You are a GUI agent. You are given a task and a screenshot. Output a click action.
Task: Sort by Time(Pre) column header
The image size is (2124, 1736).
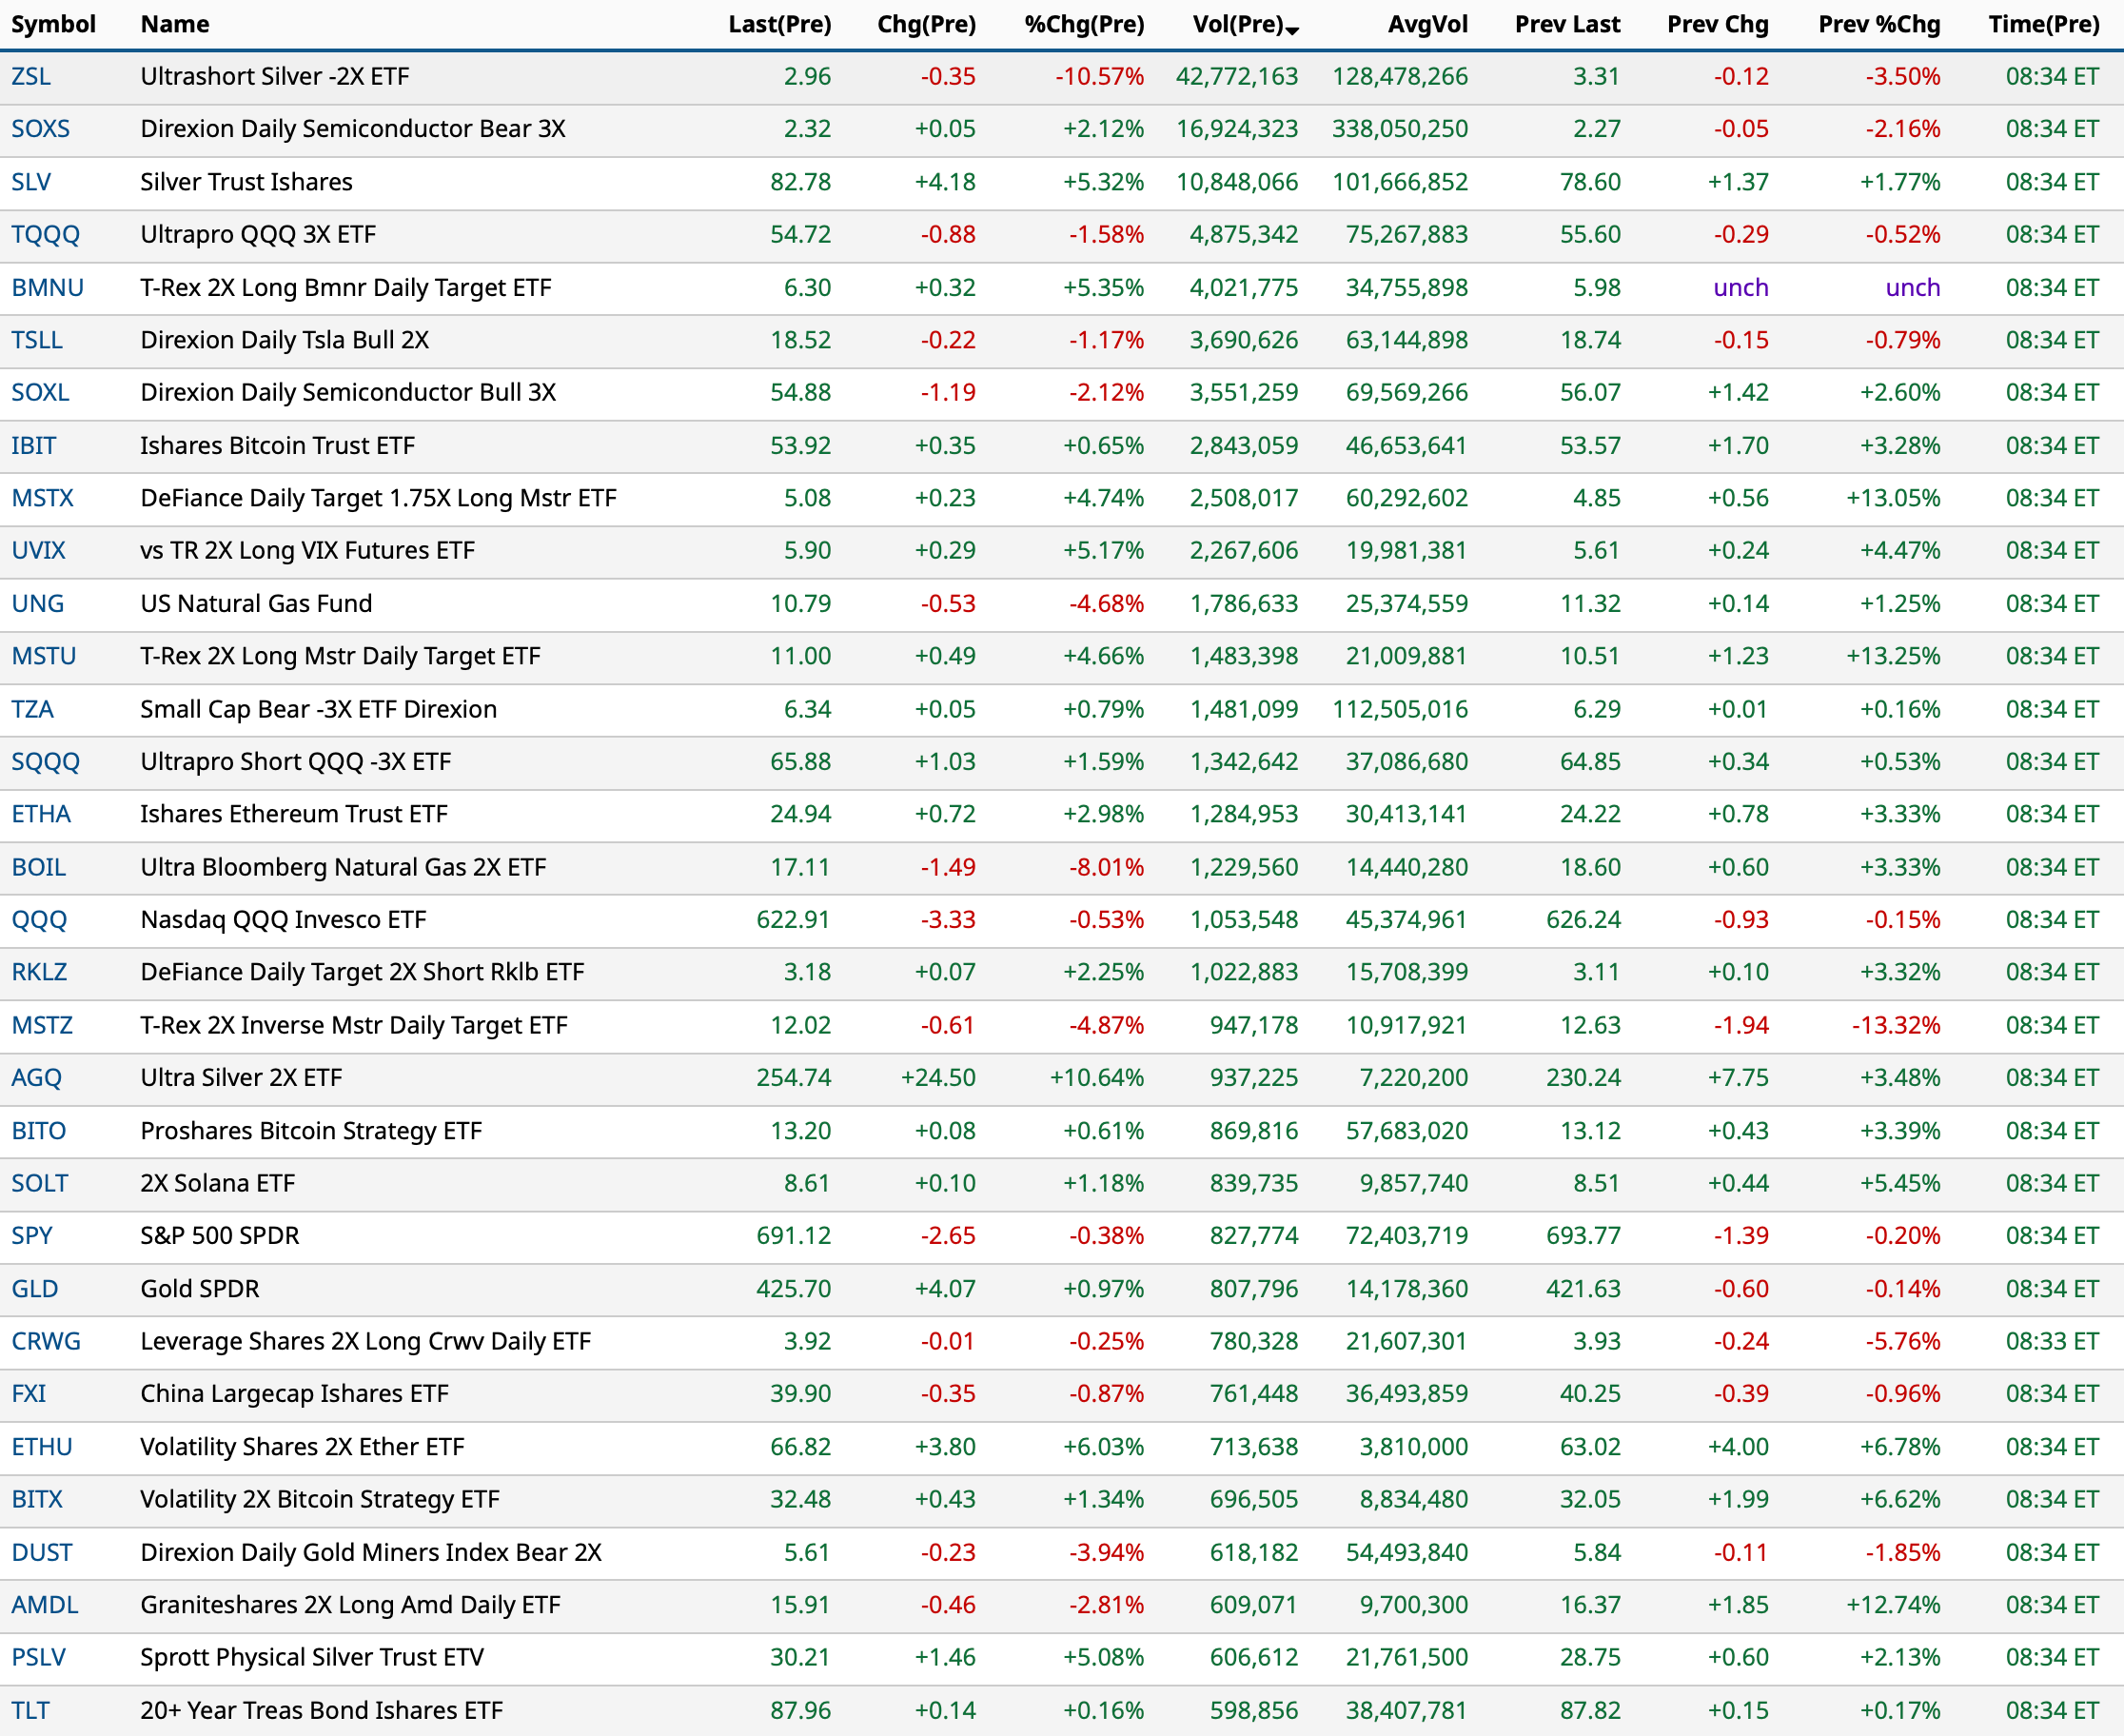click(x=2043, y=24)
